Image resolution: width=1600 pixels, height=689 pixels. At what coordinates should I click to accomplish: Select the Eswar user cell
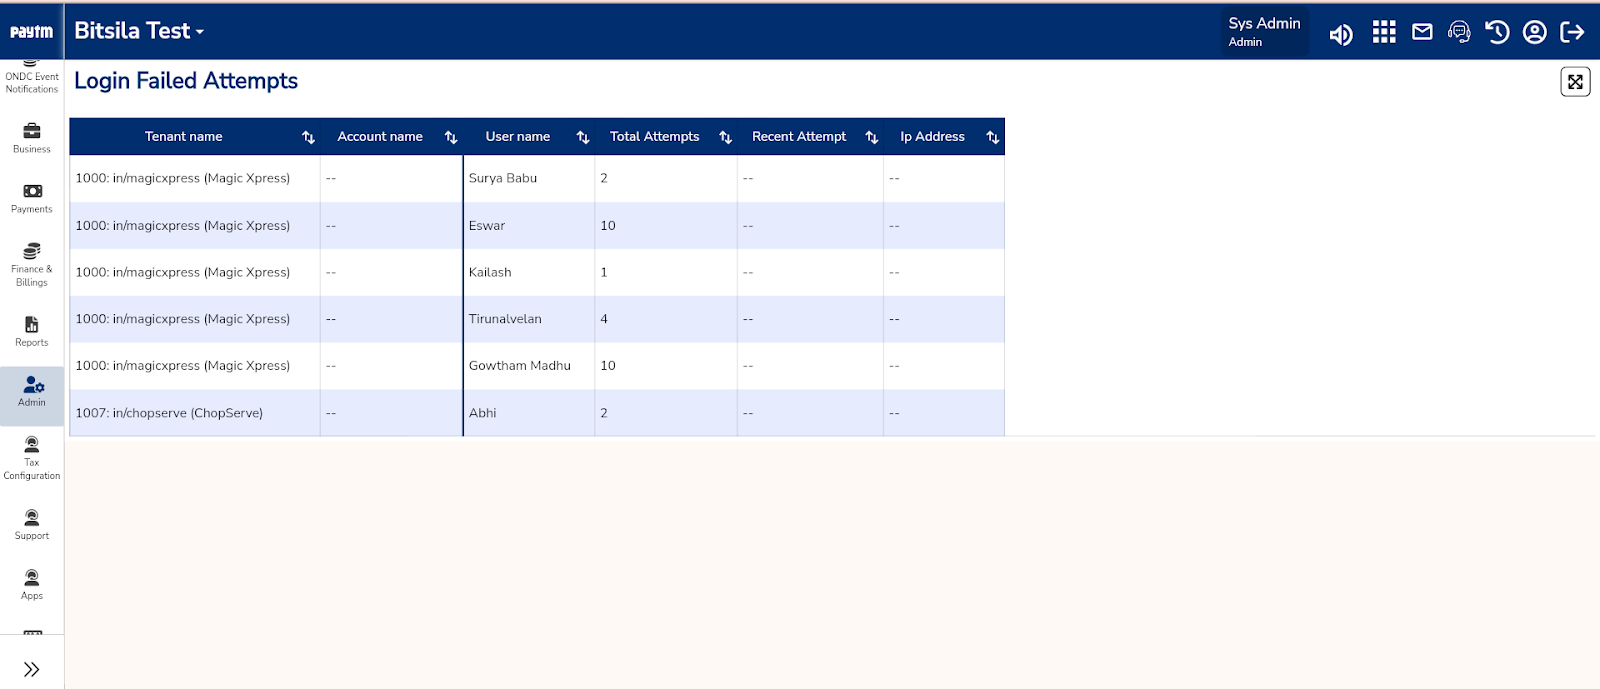529,225
